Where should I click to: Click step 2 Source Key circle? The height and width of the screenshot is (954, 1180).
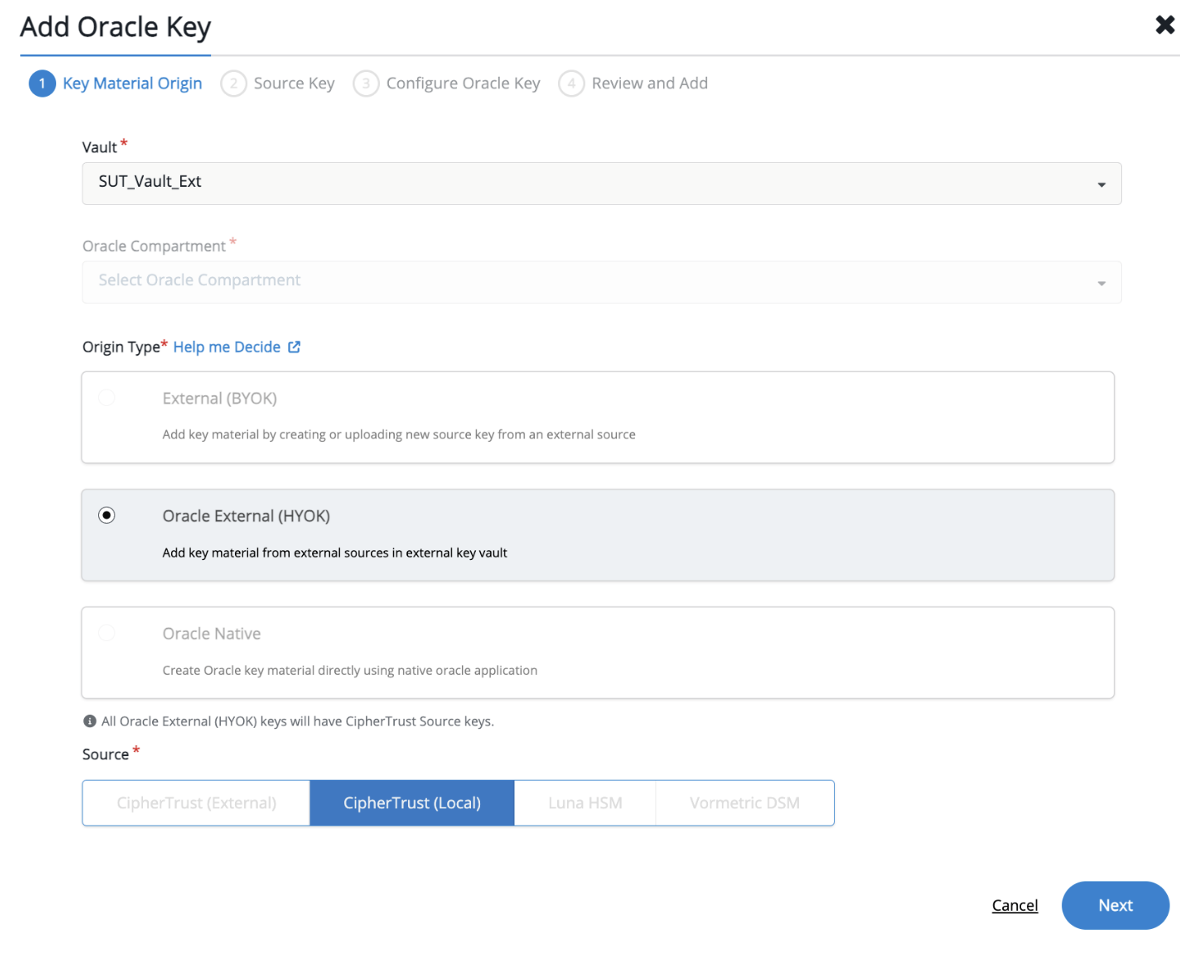click(233, 83)
